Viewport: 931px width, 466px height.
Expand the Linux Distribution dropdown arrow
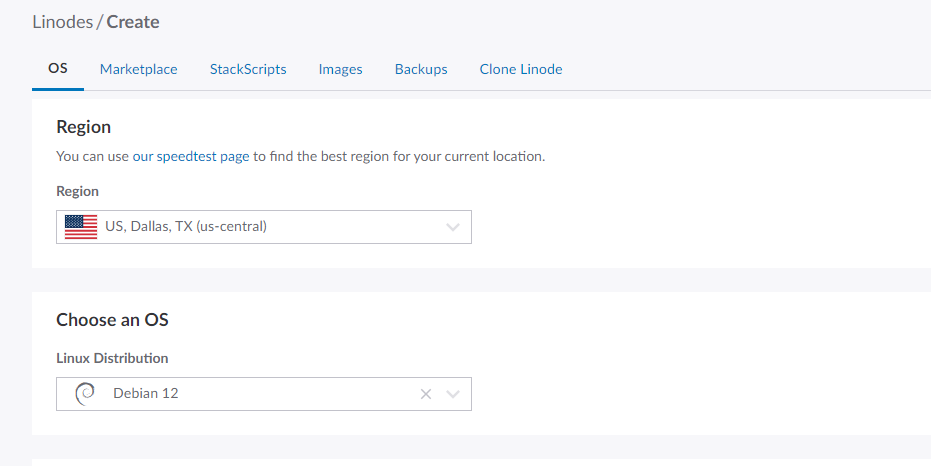click(x=453, y=394)
